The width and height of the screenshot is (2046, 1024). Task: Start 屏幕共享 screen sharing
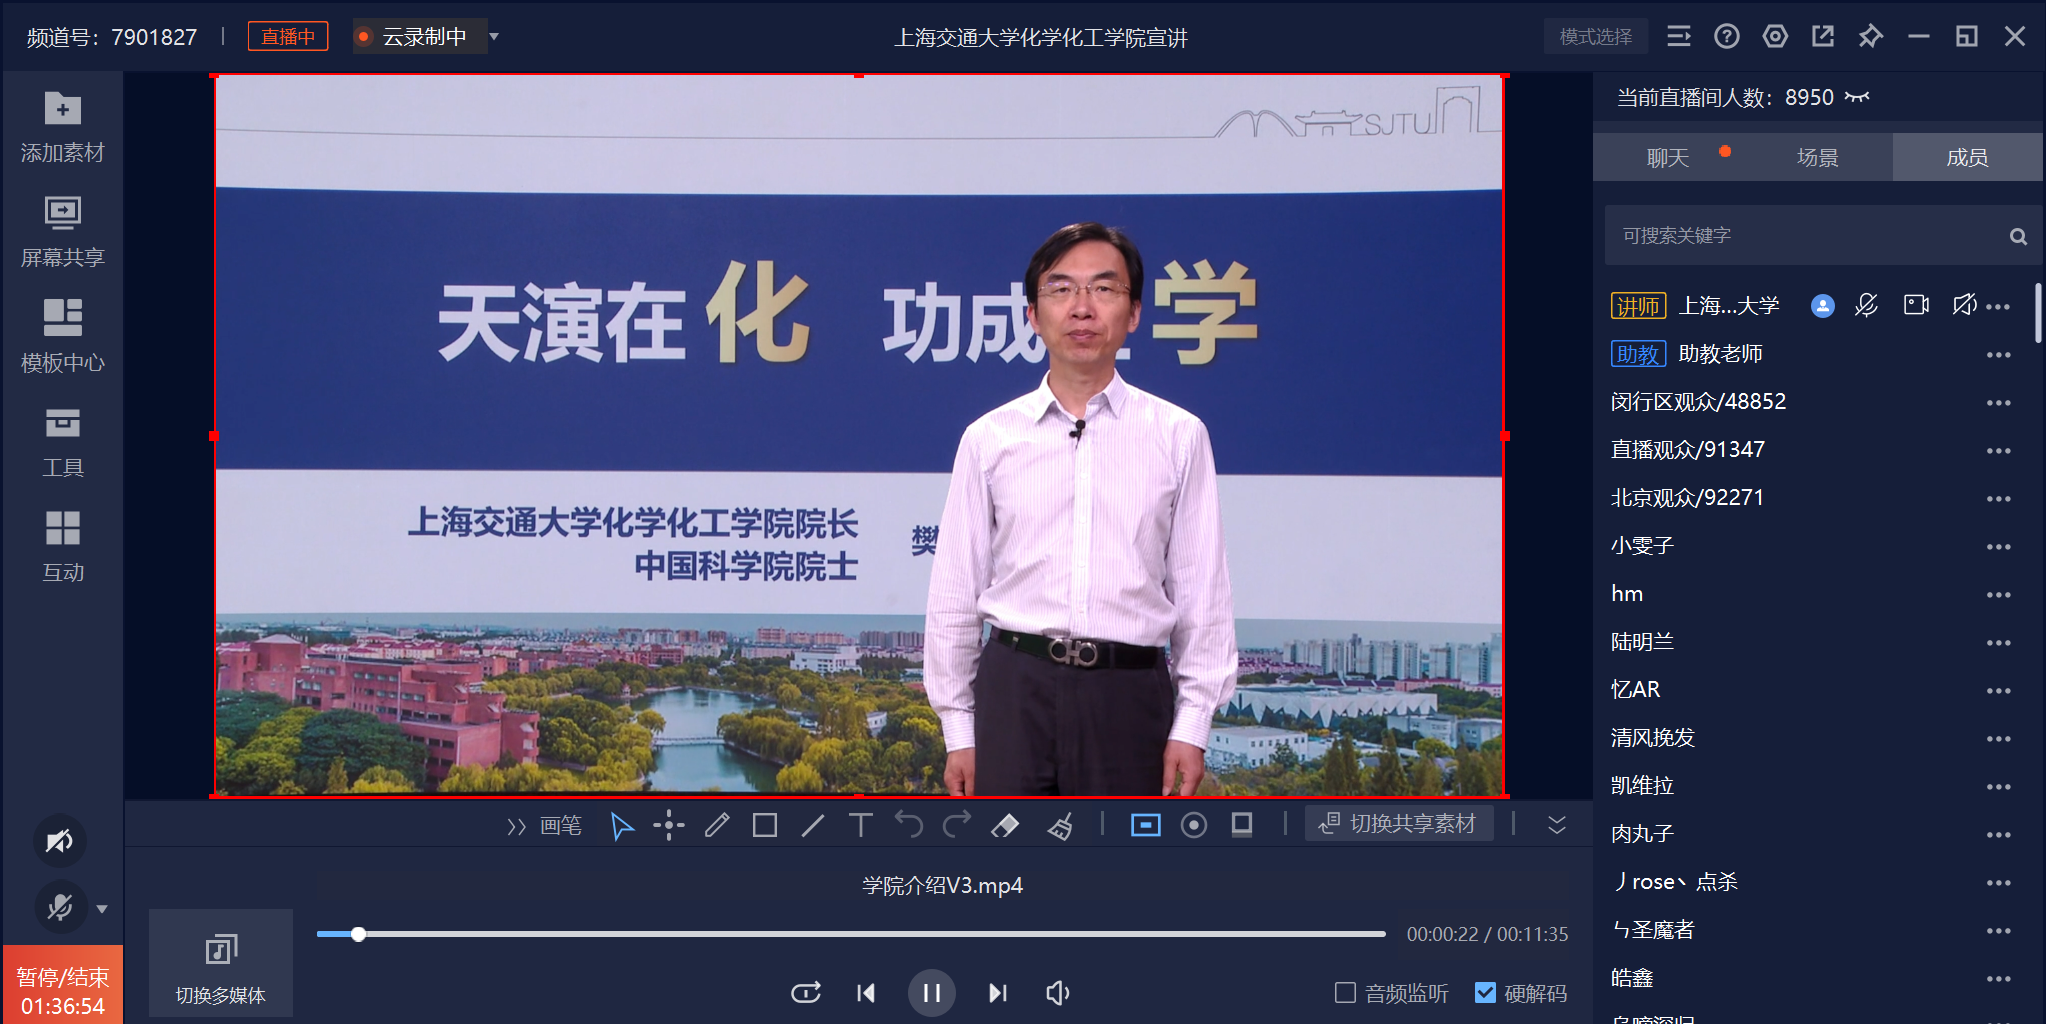coord(62,232)
